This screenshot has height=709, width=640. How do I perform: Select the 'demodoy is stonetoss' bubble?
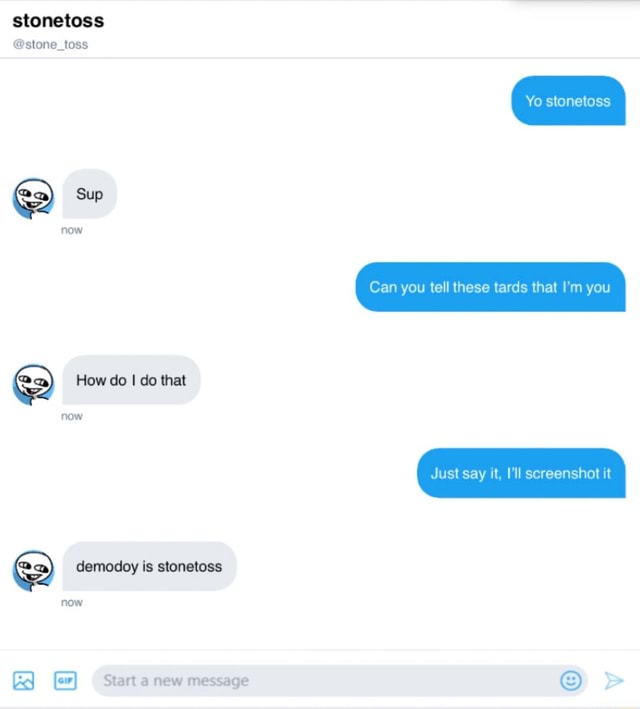(149, 566)
